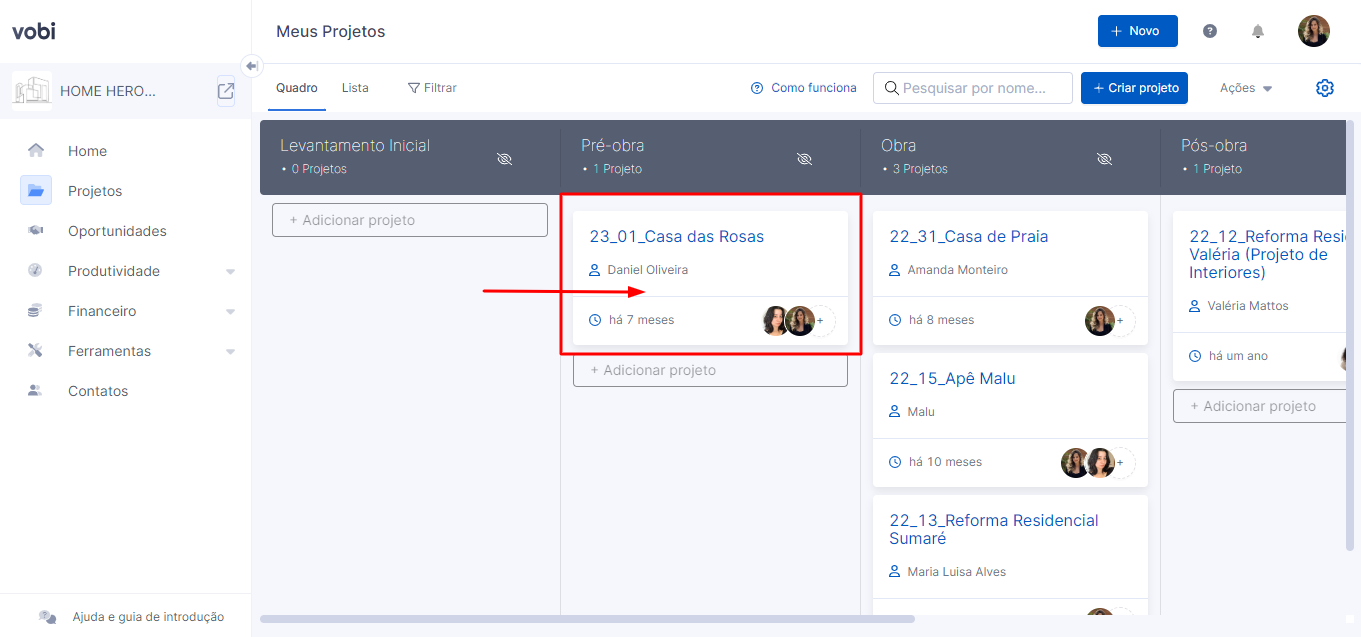Click the Oportunidades handshake icon

click(x=35, y=231)
